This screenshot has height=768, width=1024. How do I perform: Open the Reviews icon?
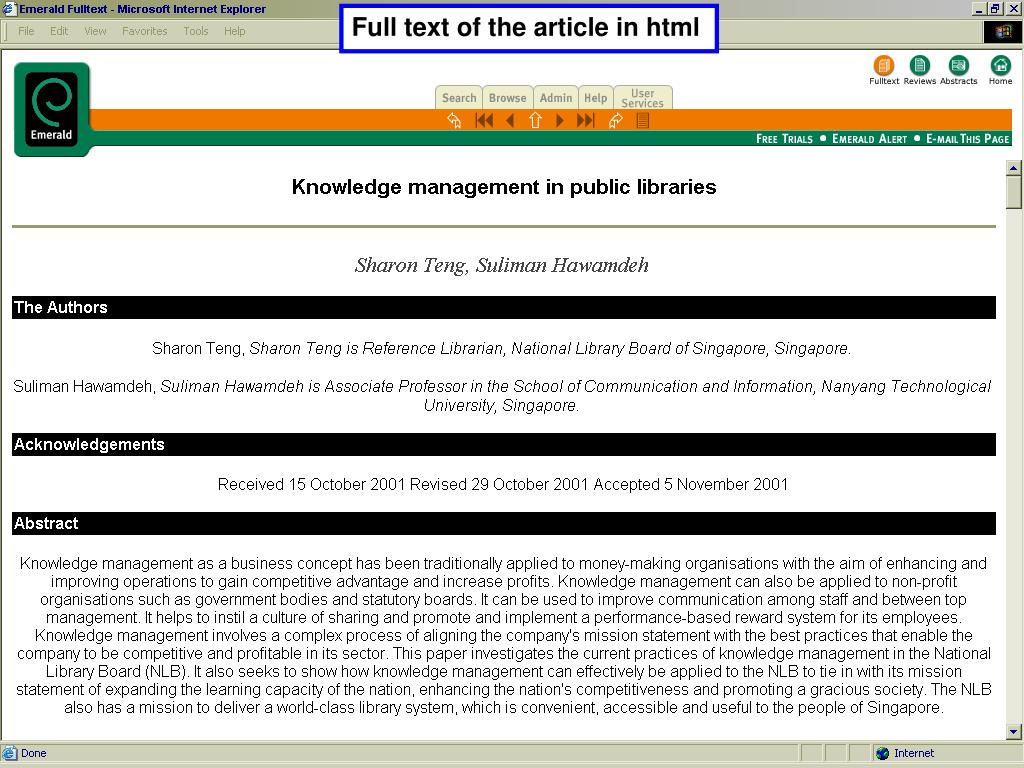(920, 65)
